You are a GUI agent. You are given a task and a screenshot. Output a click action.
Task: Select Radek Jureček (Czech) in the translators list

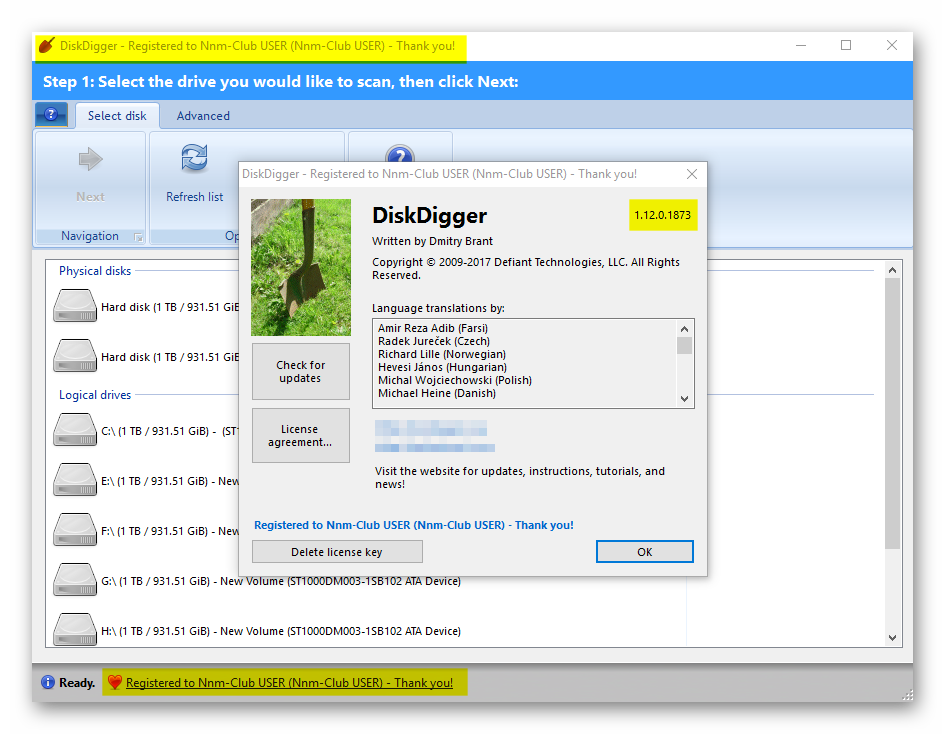click(434, 341)
